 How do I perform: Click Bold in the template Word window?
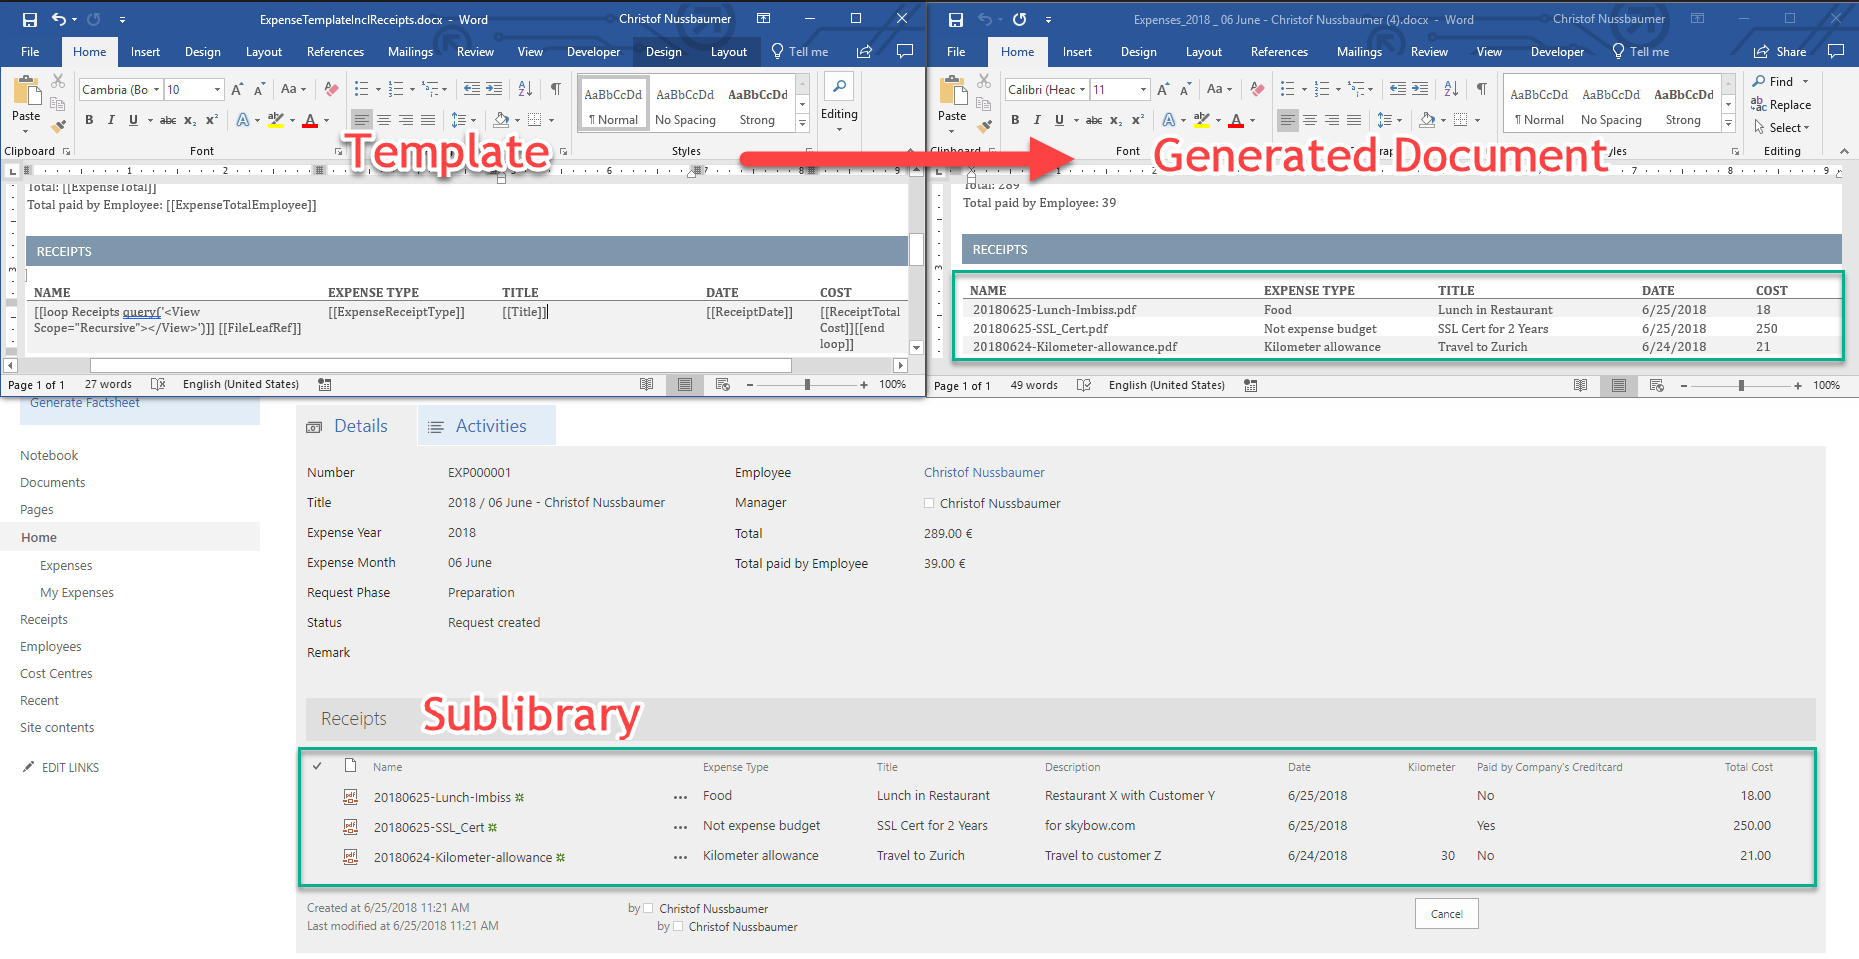[89, 120]
